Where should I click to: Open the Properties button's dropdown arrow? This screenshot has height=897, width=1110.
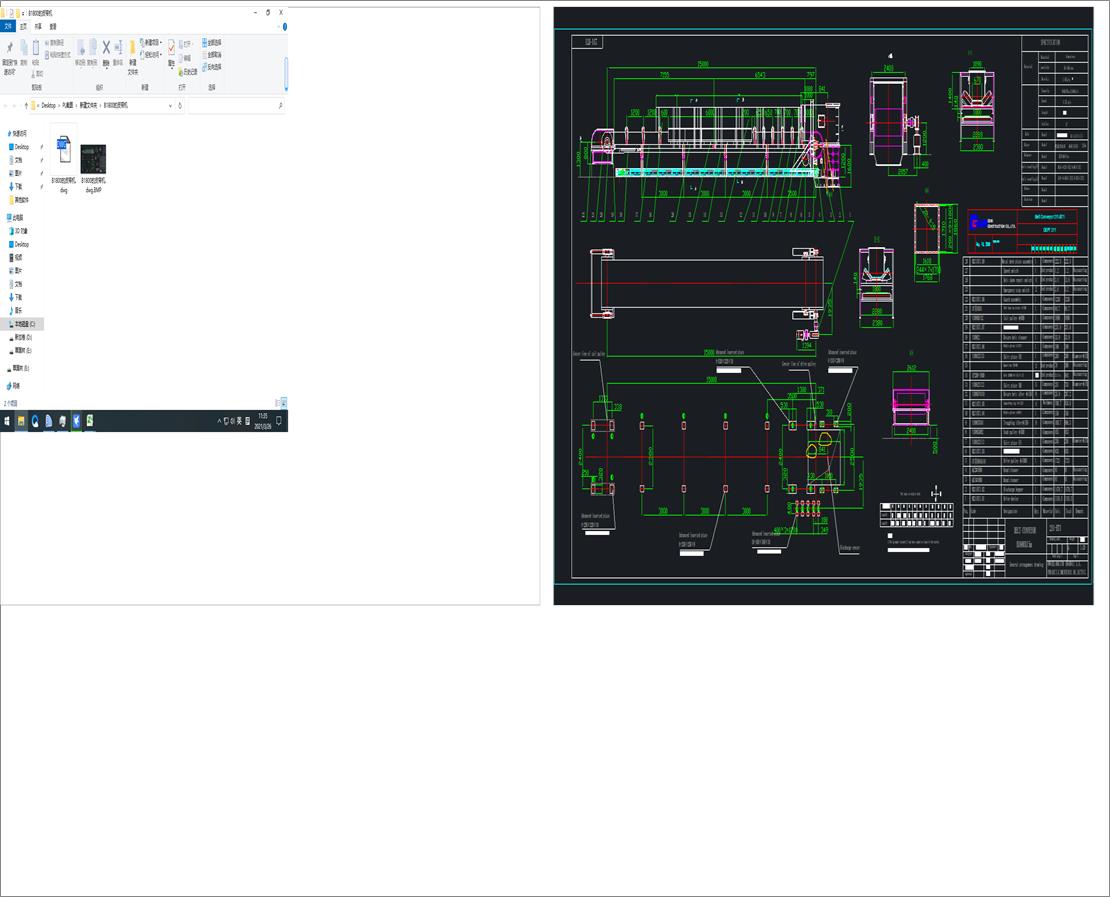[x=171, y=68]
